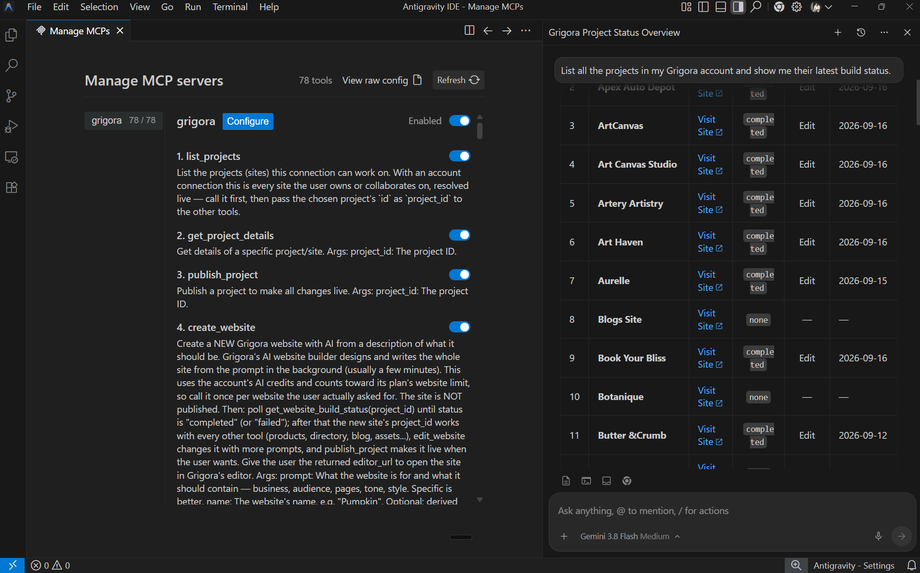This screenshot has height=573, width=920.
Task: Open settings gear in title bar
Action: click(796, 7)
